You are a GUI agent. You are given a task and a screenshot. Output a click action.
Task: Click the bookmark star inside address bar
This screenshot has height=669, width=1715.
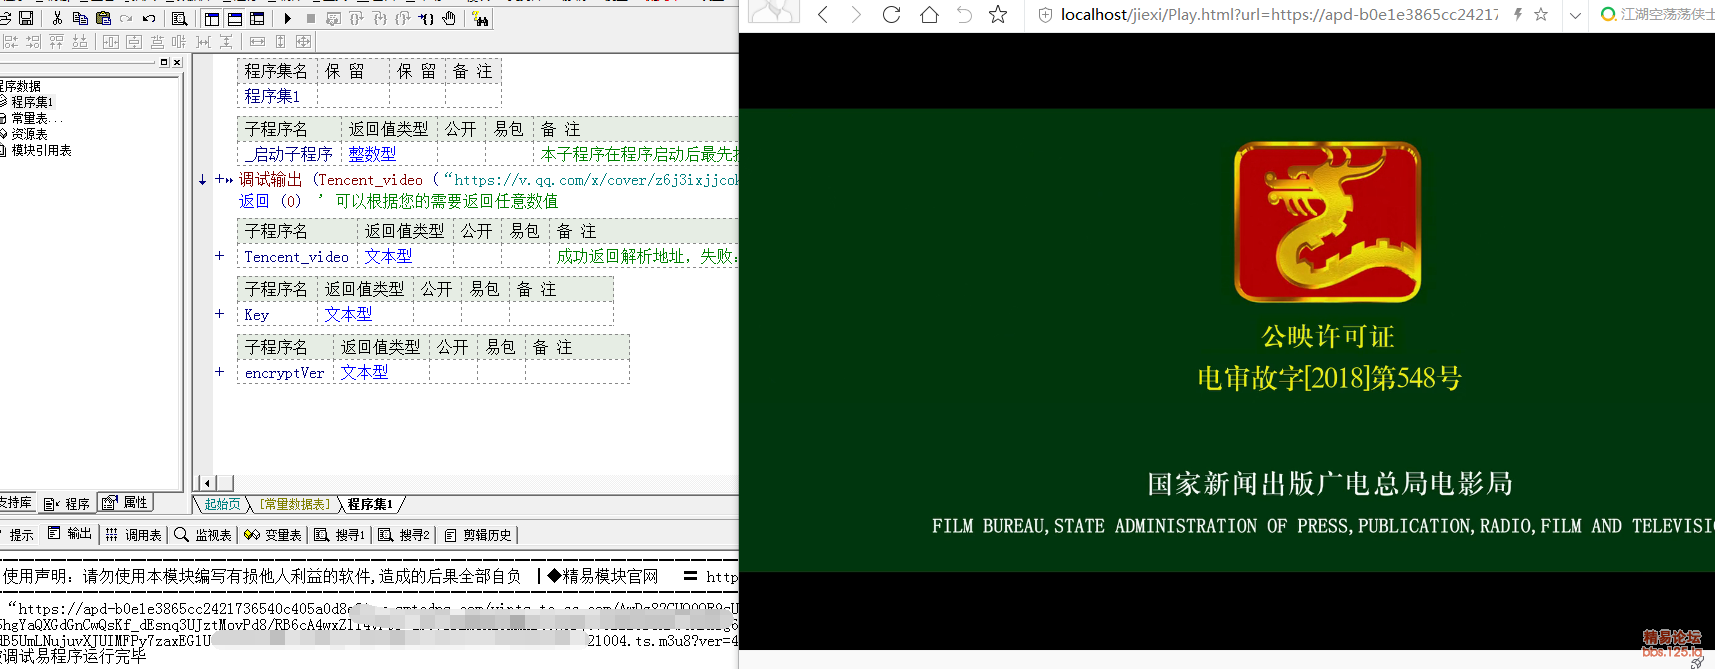coord(1541,14)
